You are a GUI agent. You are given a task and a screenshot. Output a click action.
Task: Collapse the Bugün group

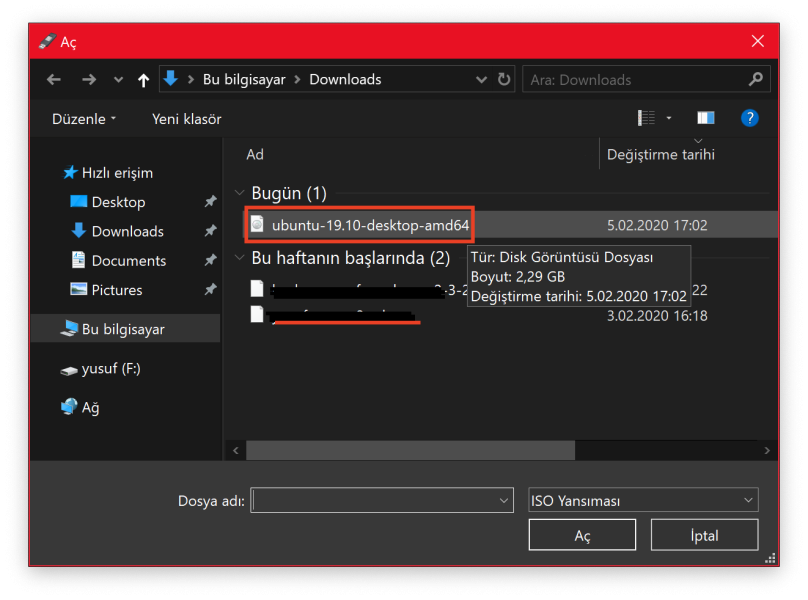(239, 193)
